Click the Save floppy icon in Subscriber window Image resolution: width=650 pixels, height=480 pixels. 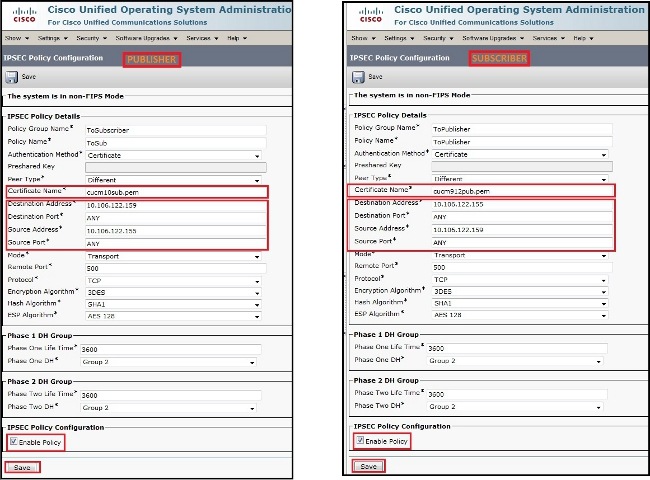pos(358,77)
